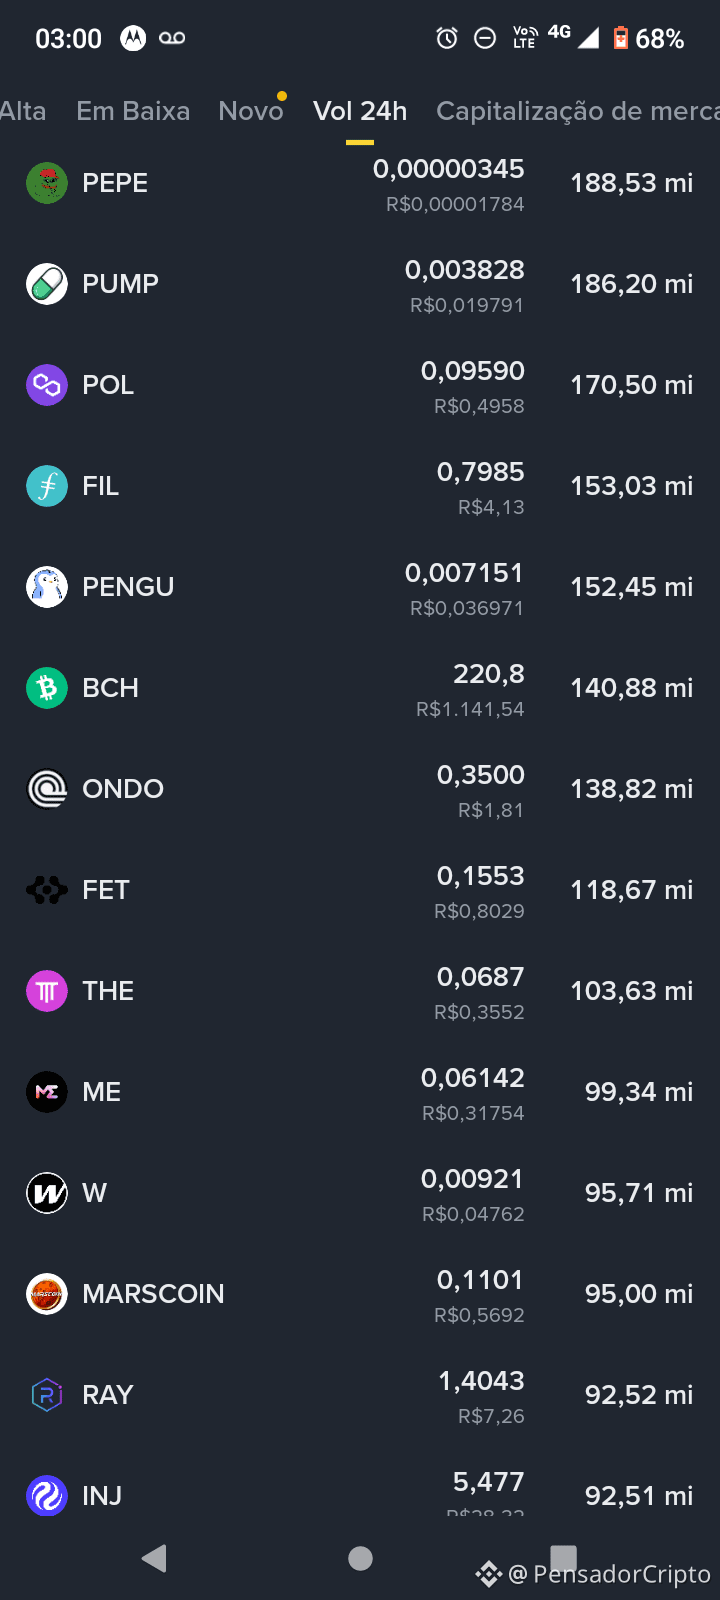Open the Capitalização de mercado tab
The height and width of the screenshot is (1600, 720).
point(578,111)
